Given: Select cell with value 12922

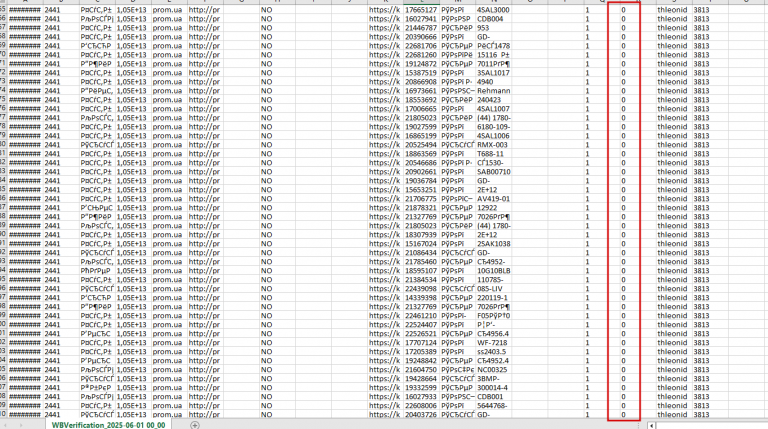Looking at the screenshot, I should [493, 208].
